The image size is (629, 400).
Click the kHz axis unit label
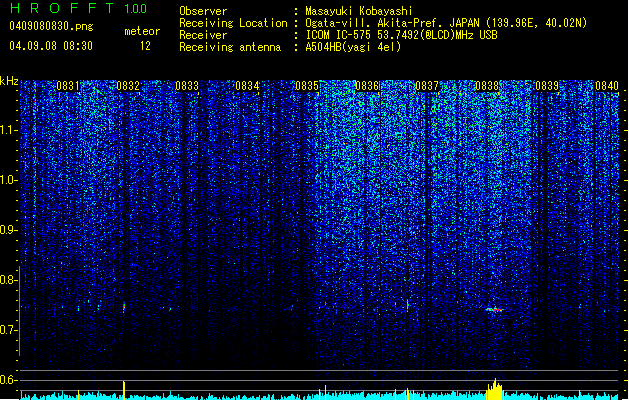pyautogui.click(x=9, y=81)
